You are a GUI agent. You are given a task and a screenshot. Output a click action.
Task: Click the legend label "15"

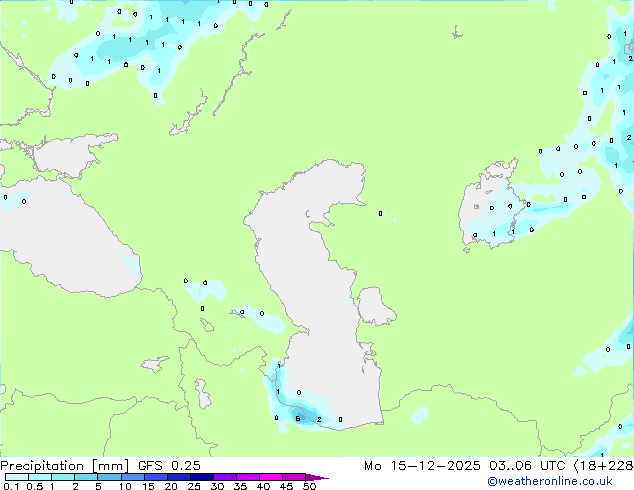pyautogui.click(x=148, y=486)
